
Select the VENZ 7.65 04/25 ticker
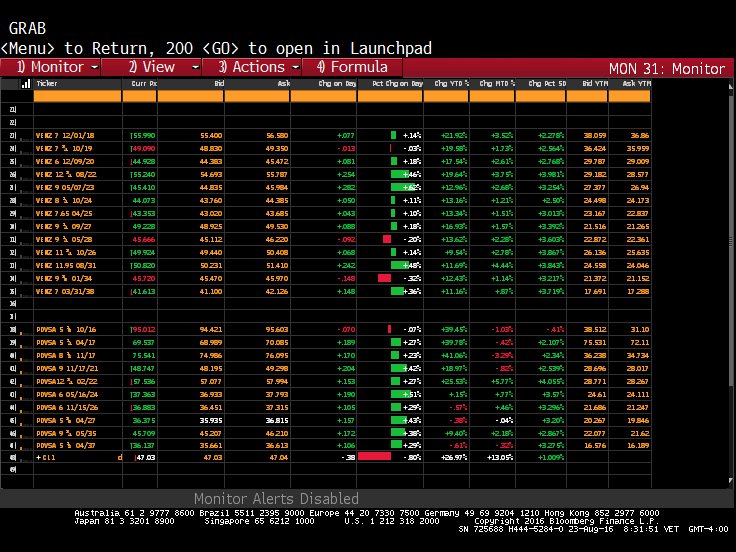(x=64, y=214)
